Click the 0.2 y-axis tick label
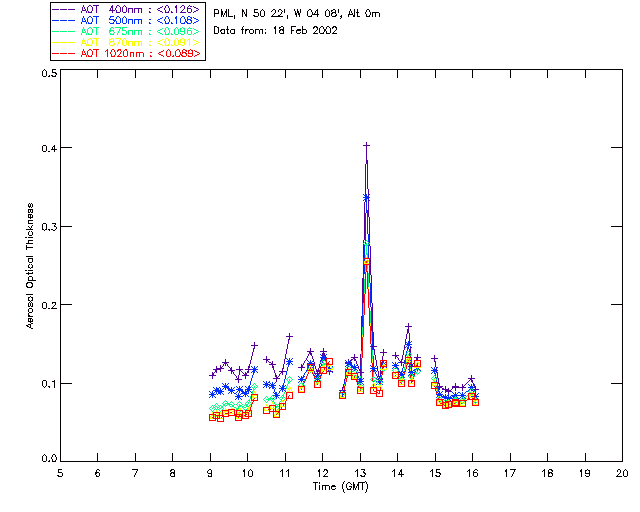The image size is (640, 512). point(49,305)
